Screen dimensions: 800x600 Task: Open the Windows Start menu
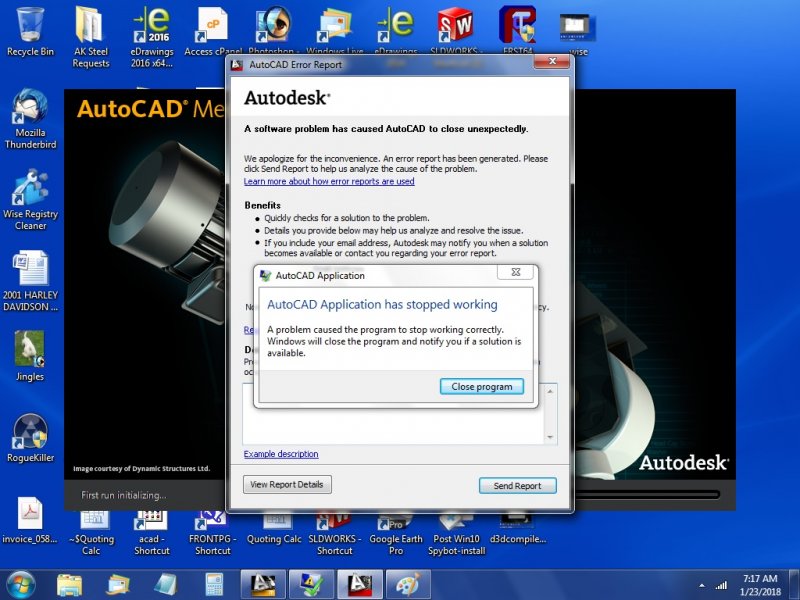click(x=20, y=585)
